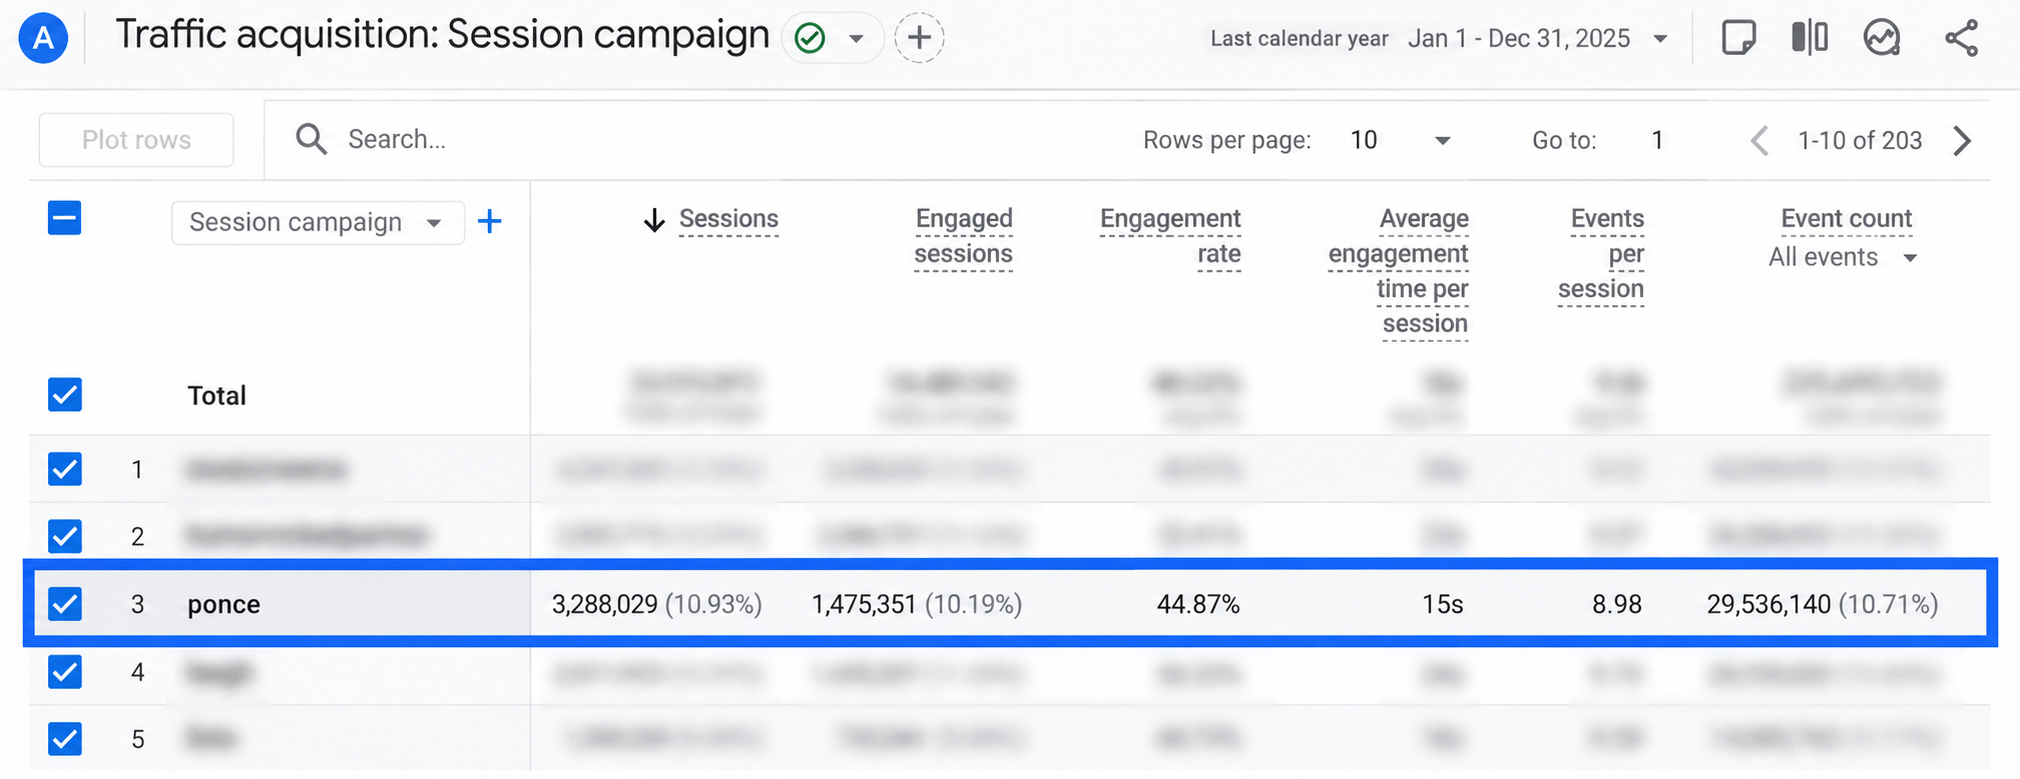This screenshot has width=2020, height=779.
Task: Click the Plot rows button
Action: pyautogui.click(x=136, y=140)
